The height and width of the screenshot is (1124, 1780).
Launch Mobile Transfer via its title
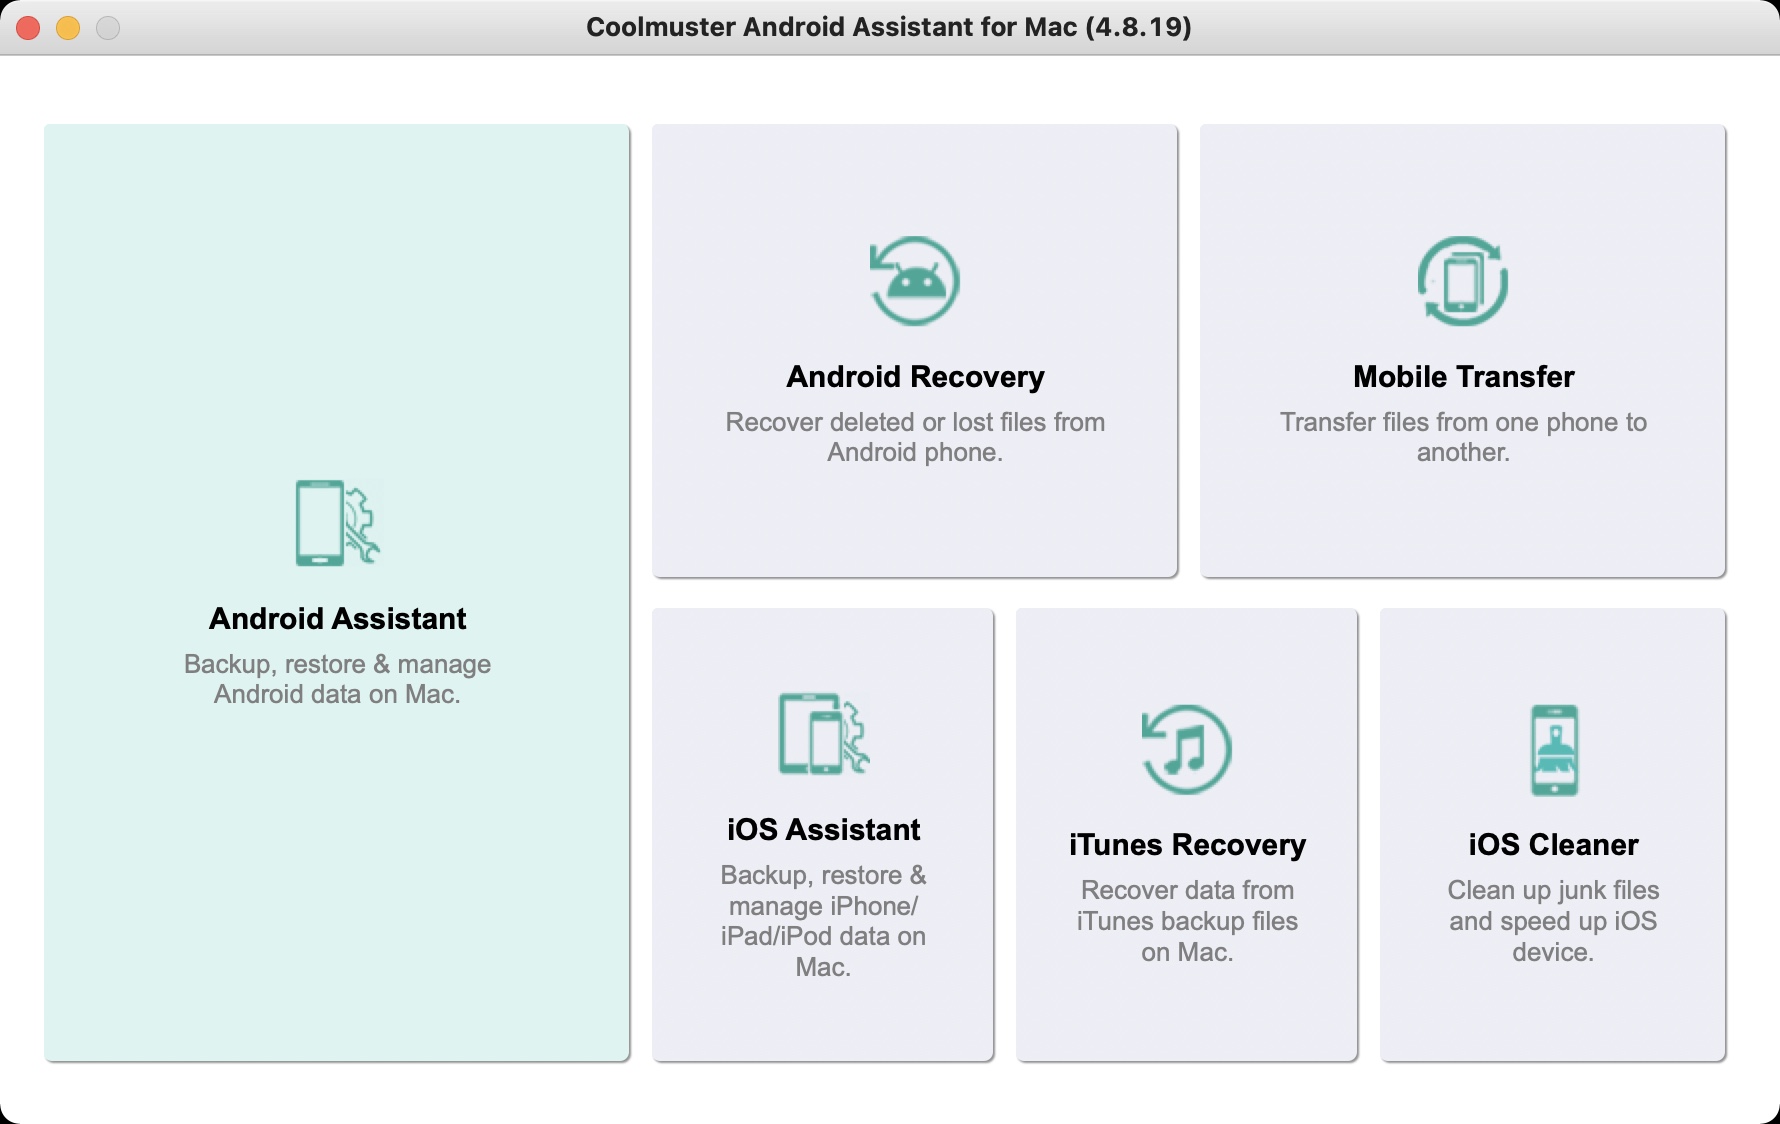(1462, 377)
